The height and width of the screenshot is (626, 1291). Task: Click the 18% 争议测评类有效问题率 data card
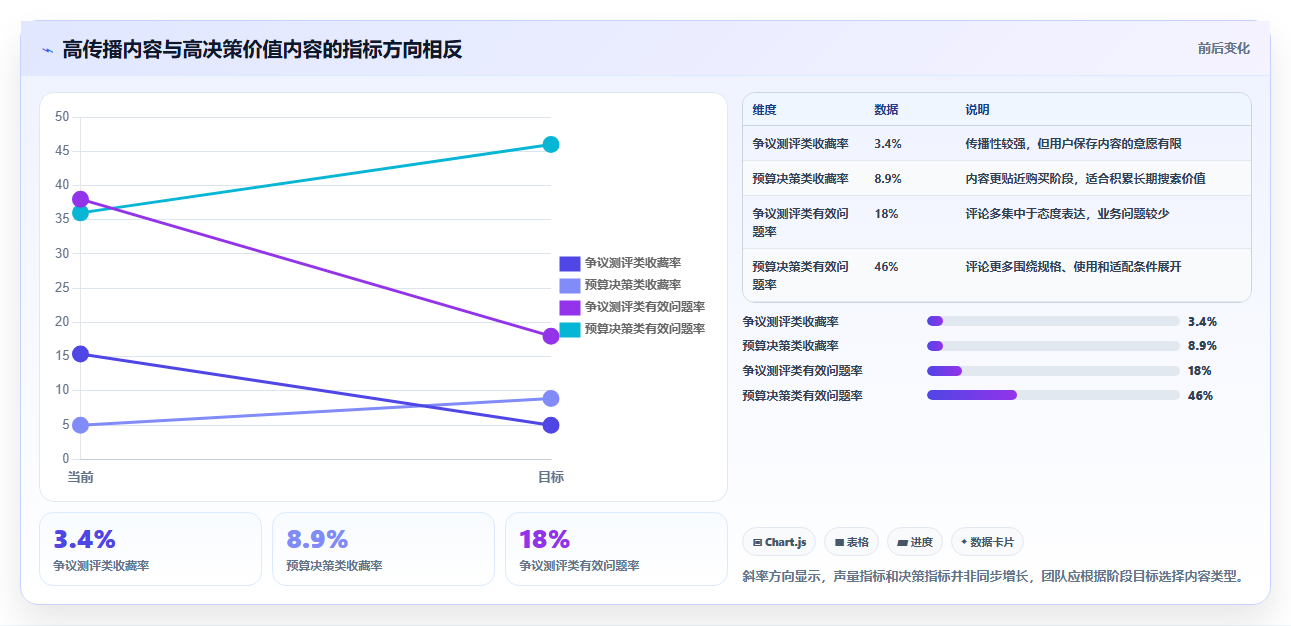[x=616, y=549]
